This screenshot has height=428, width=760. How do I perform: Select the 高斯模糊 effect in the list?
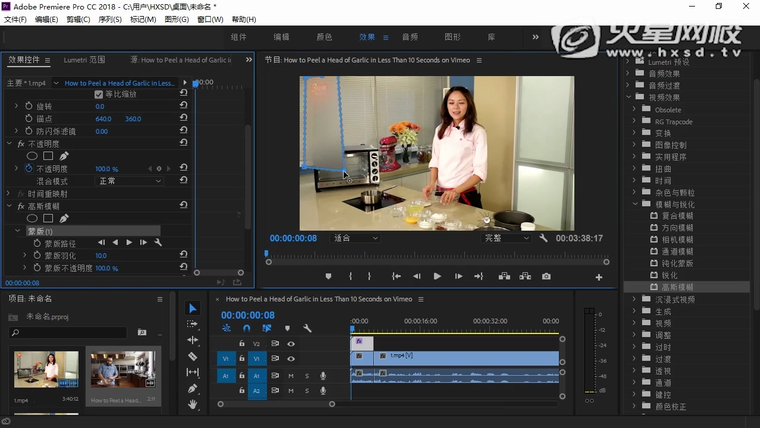tap(677, 287)
